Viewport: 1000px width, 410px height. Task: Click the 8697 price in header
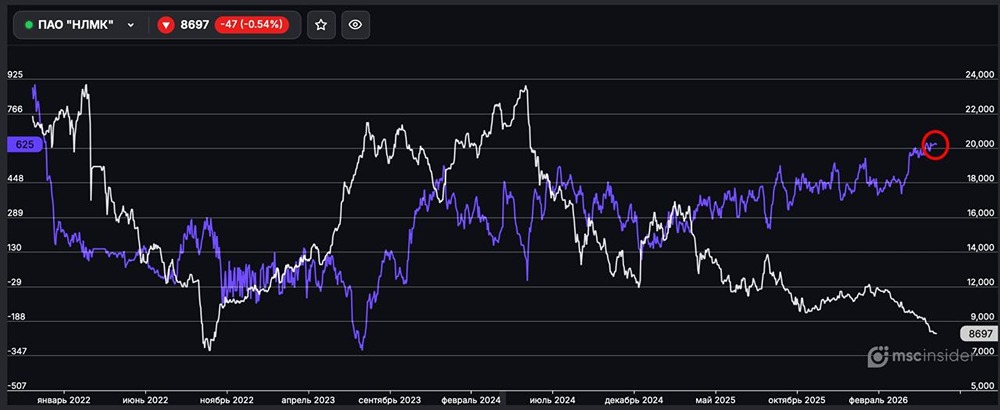195,25
